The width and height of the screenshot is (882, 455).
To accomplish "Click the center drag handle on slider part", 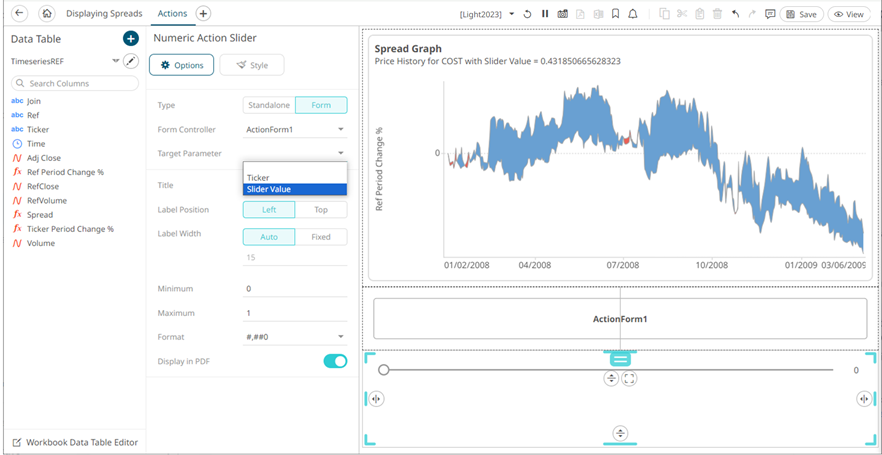I will coord(620,359).
